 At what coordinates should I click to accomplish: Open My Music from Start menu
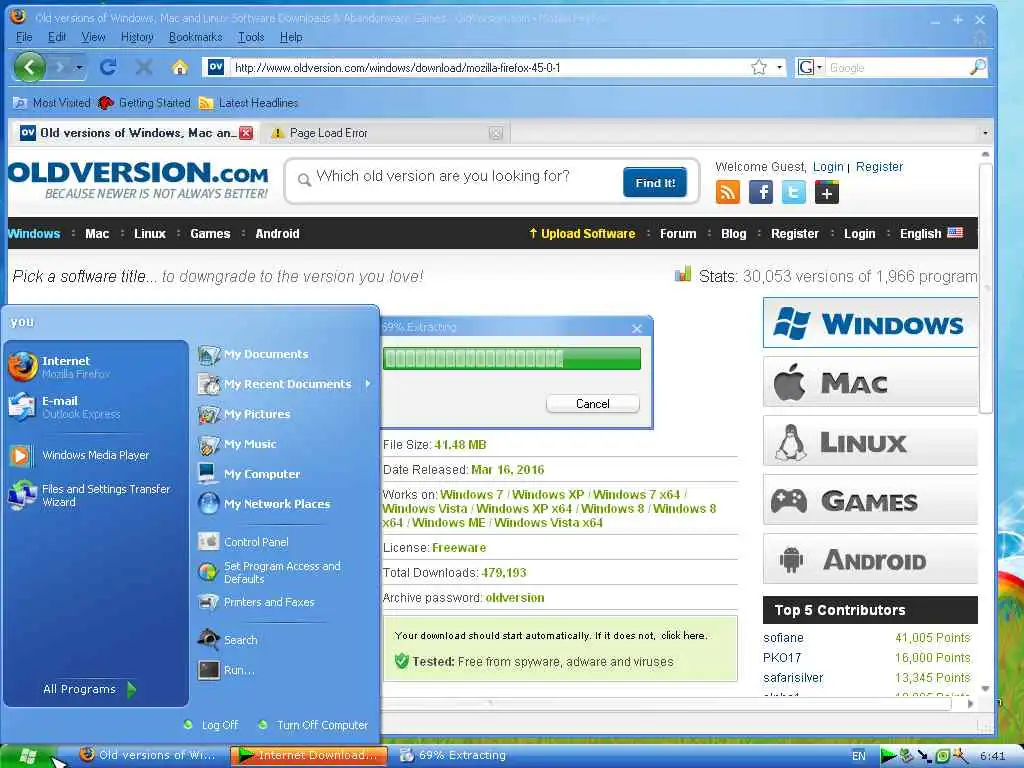coord(285,444)
